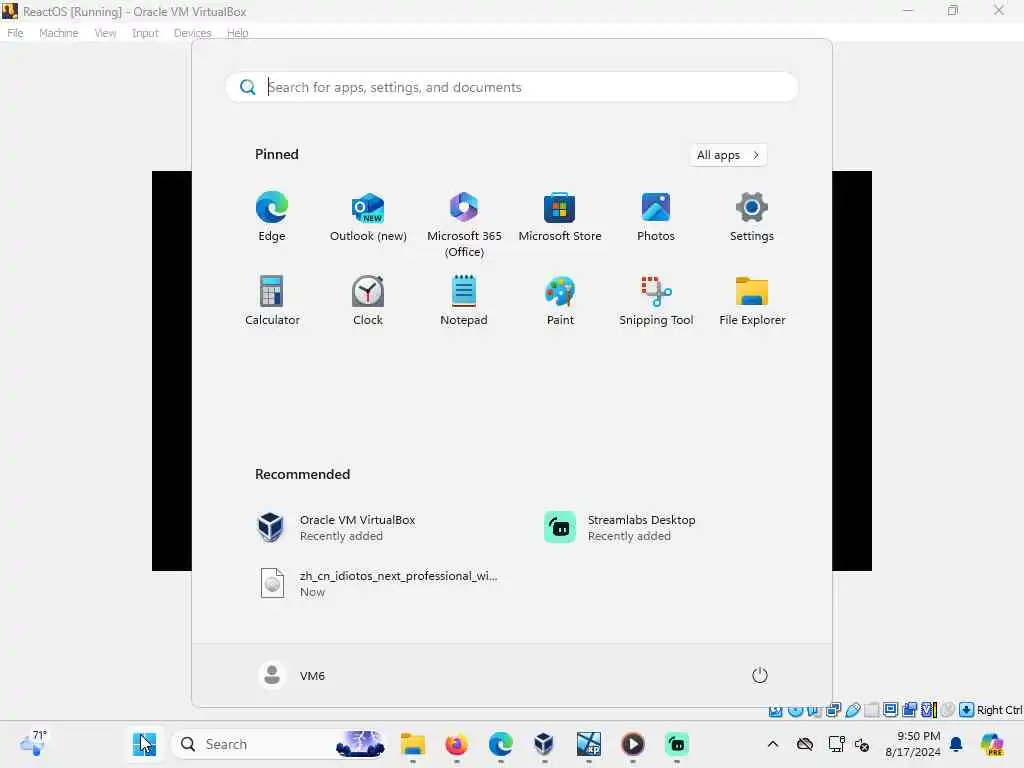
Task: Open File Explorer on the taskbar
Action: (x=413, y=744)
